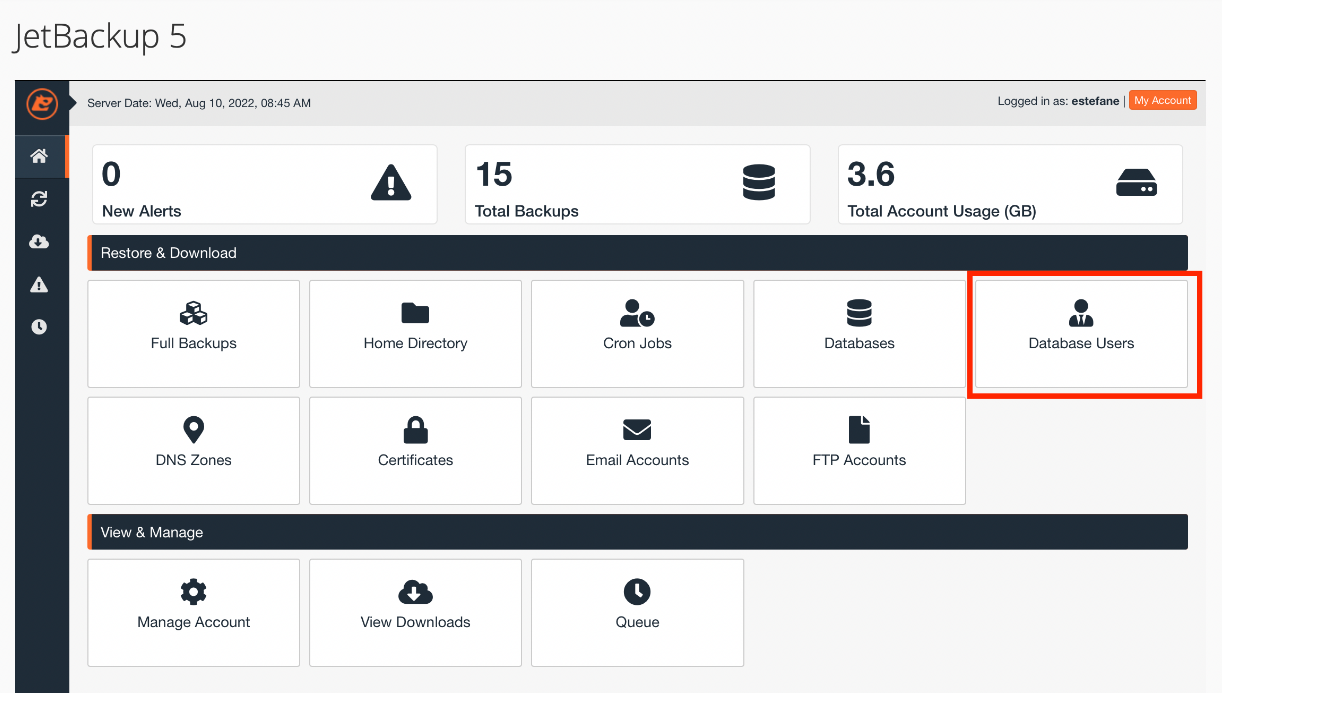Open the Home Directory tile

415,334
